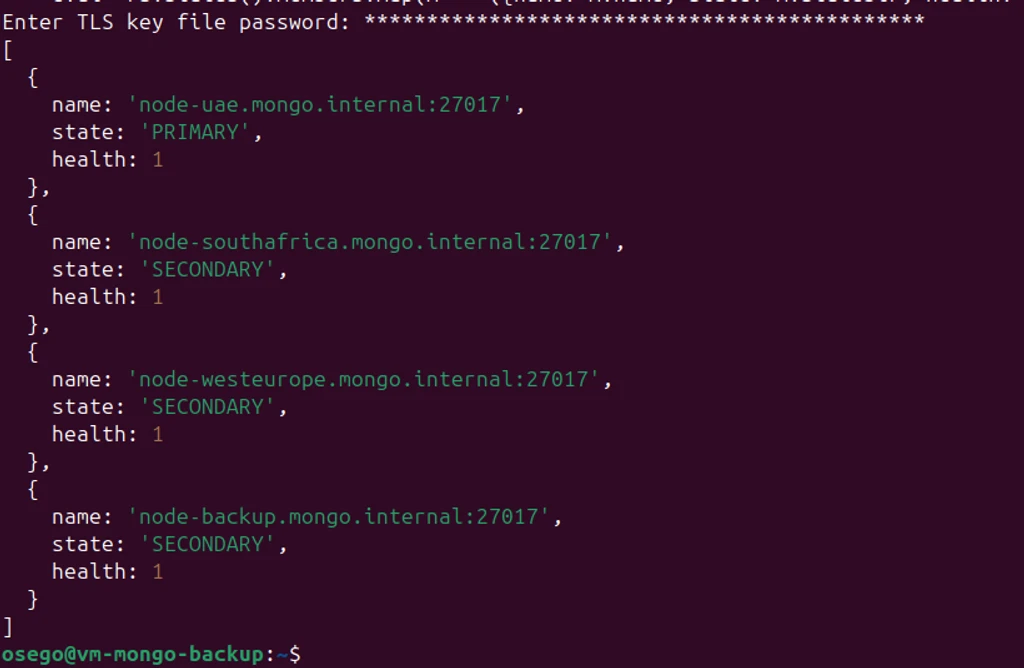The height and width of the screenshot is (668, 1024).
Task: Click the masked TLS password asterisks
Action: pyautogui.click(x=644, y=21)
